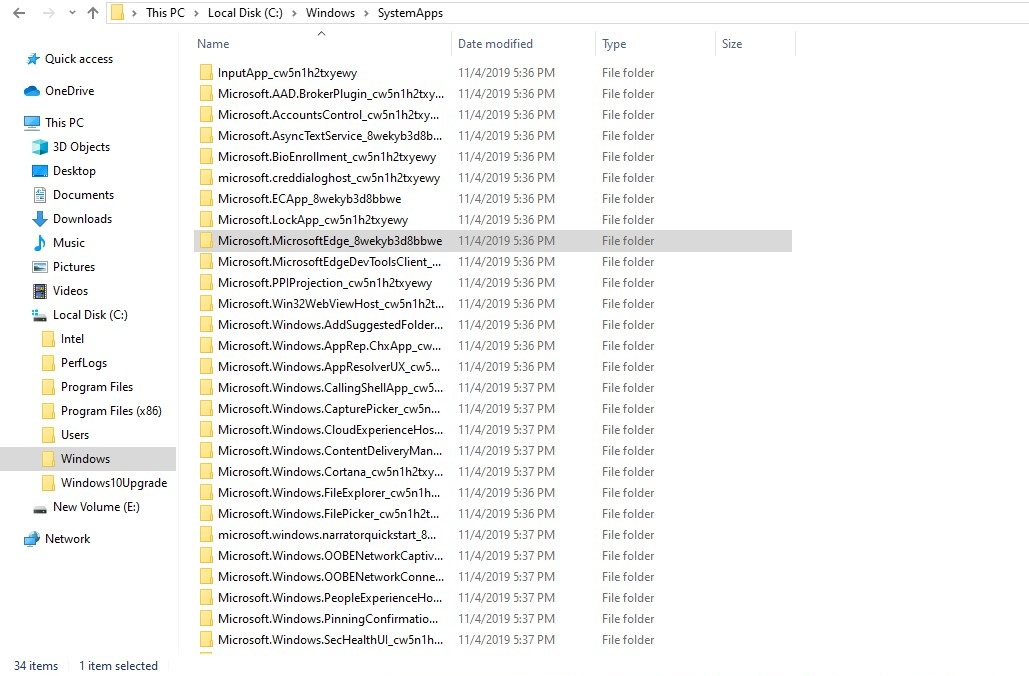Click the address bar folder icon

117,12
